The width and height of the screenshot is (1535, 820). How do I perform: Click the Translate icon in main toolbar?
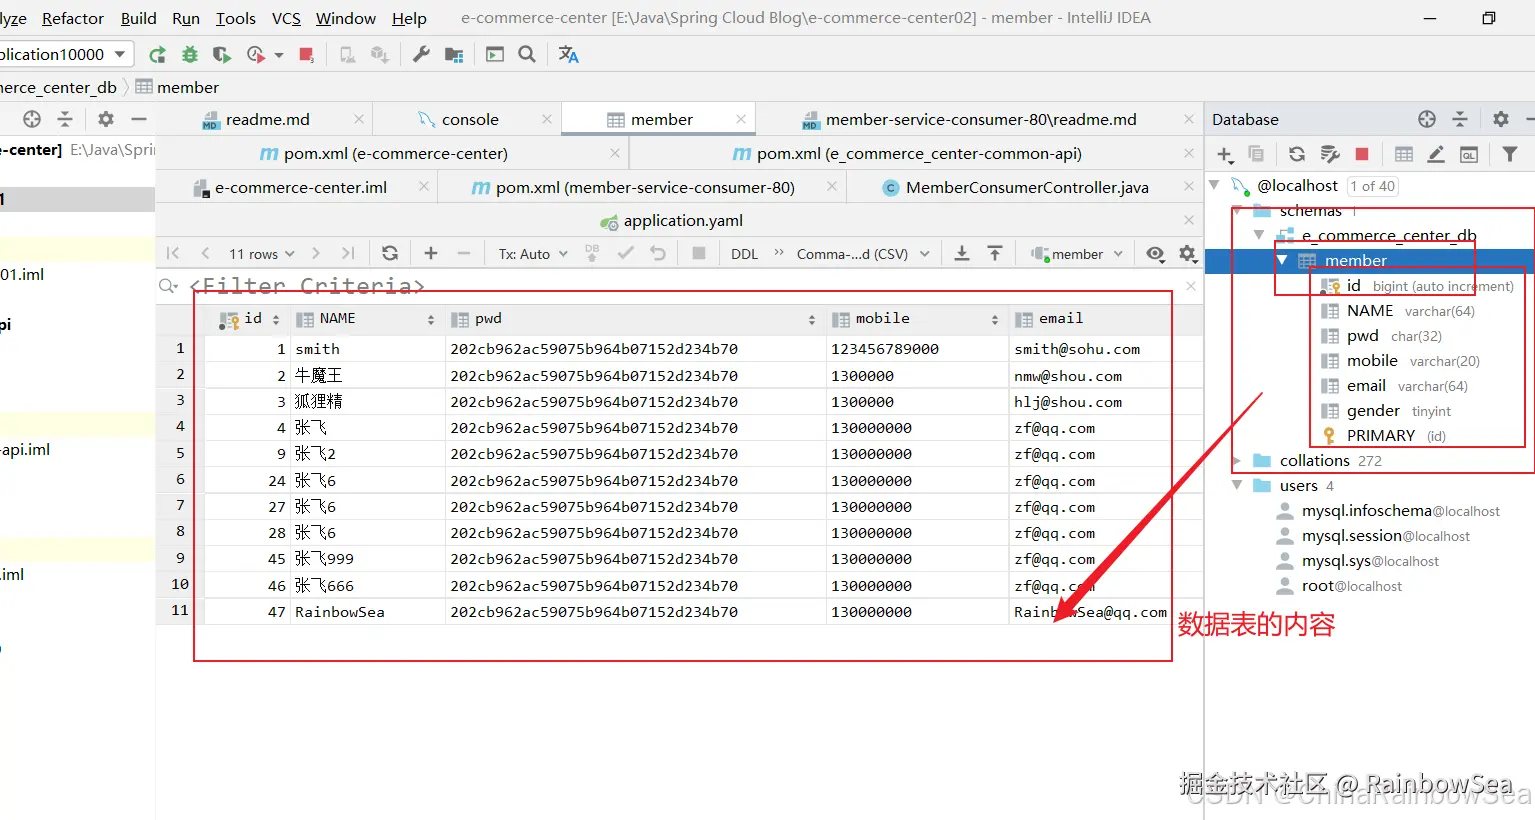pos(569,54)
